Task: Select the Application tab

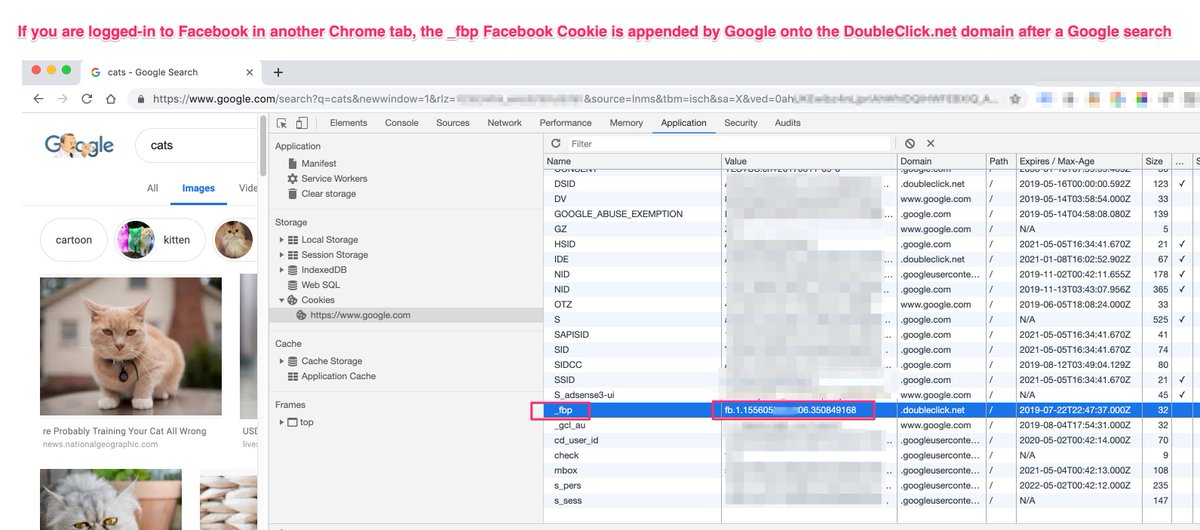Action: [684, 123]
